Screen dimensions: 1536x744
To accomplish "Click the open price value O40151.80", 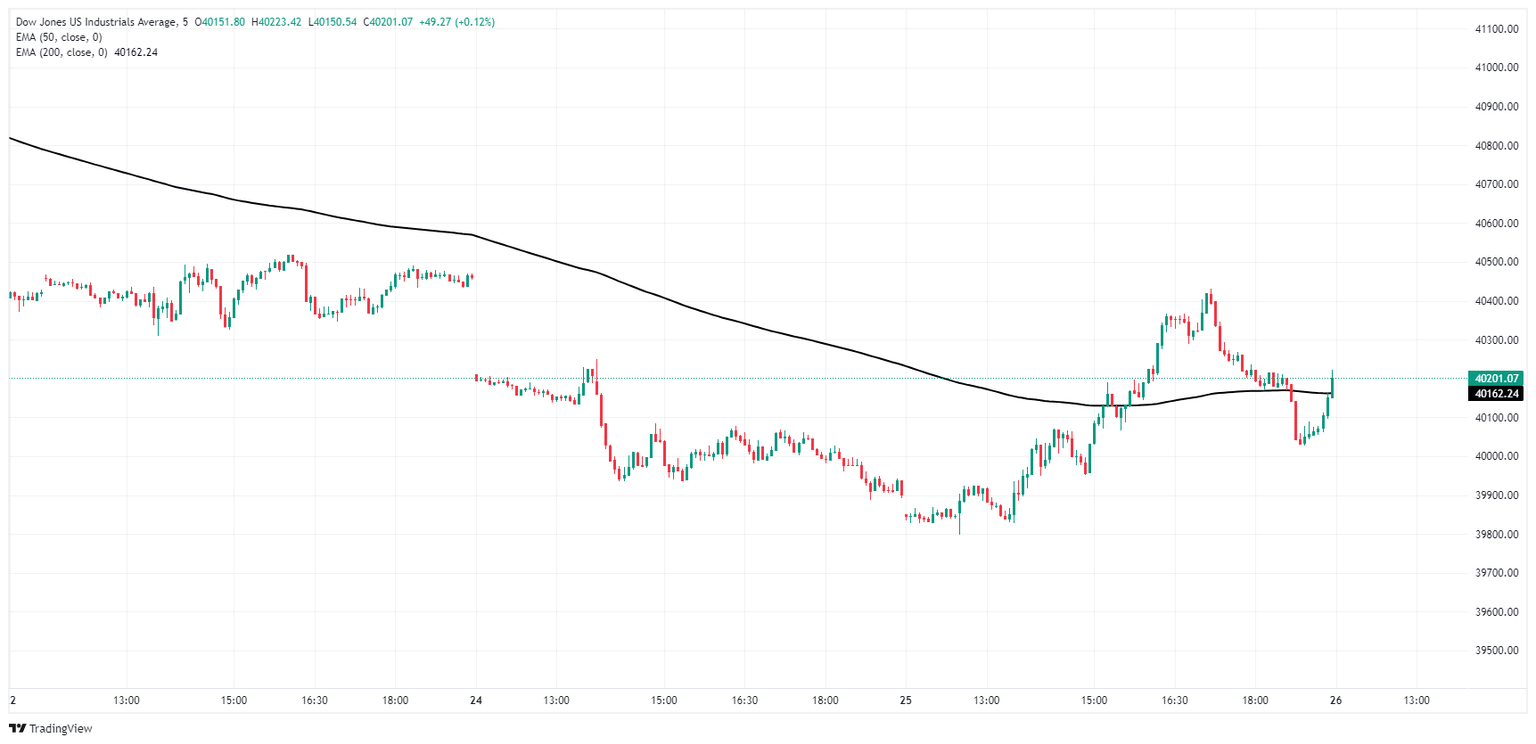I will click(220, 22).
